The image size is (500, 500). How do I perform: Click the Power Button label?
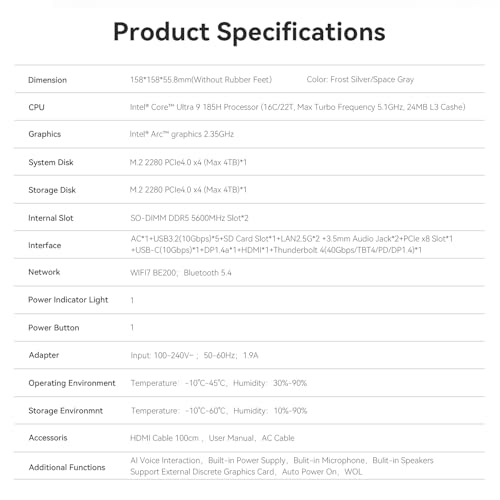click(54, 328)
